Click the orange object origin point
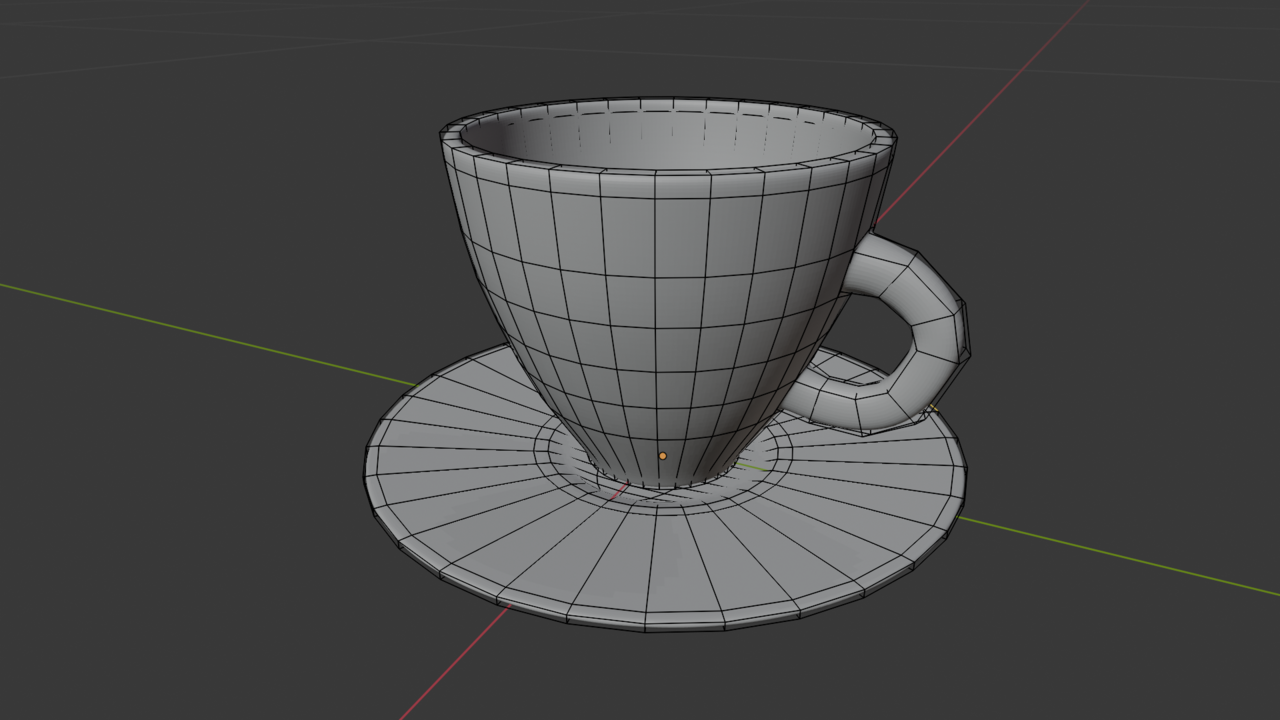 (x=663, y=456)
